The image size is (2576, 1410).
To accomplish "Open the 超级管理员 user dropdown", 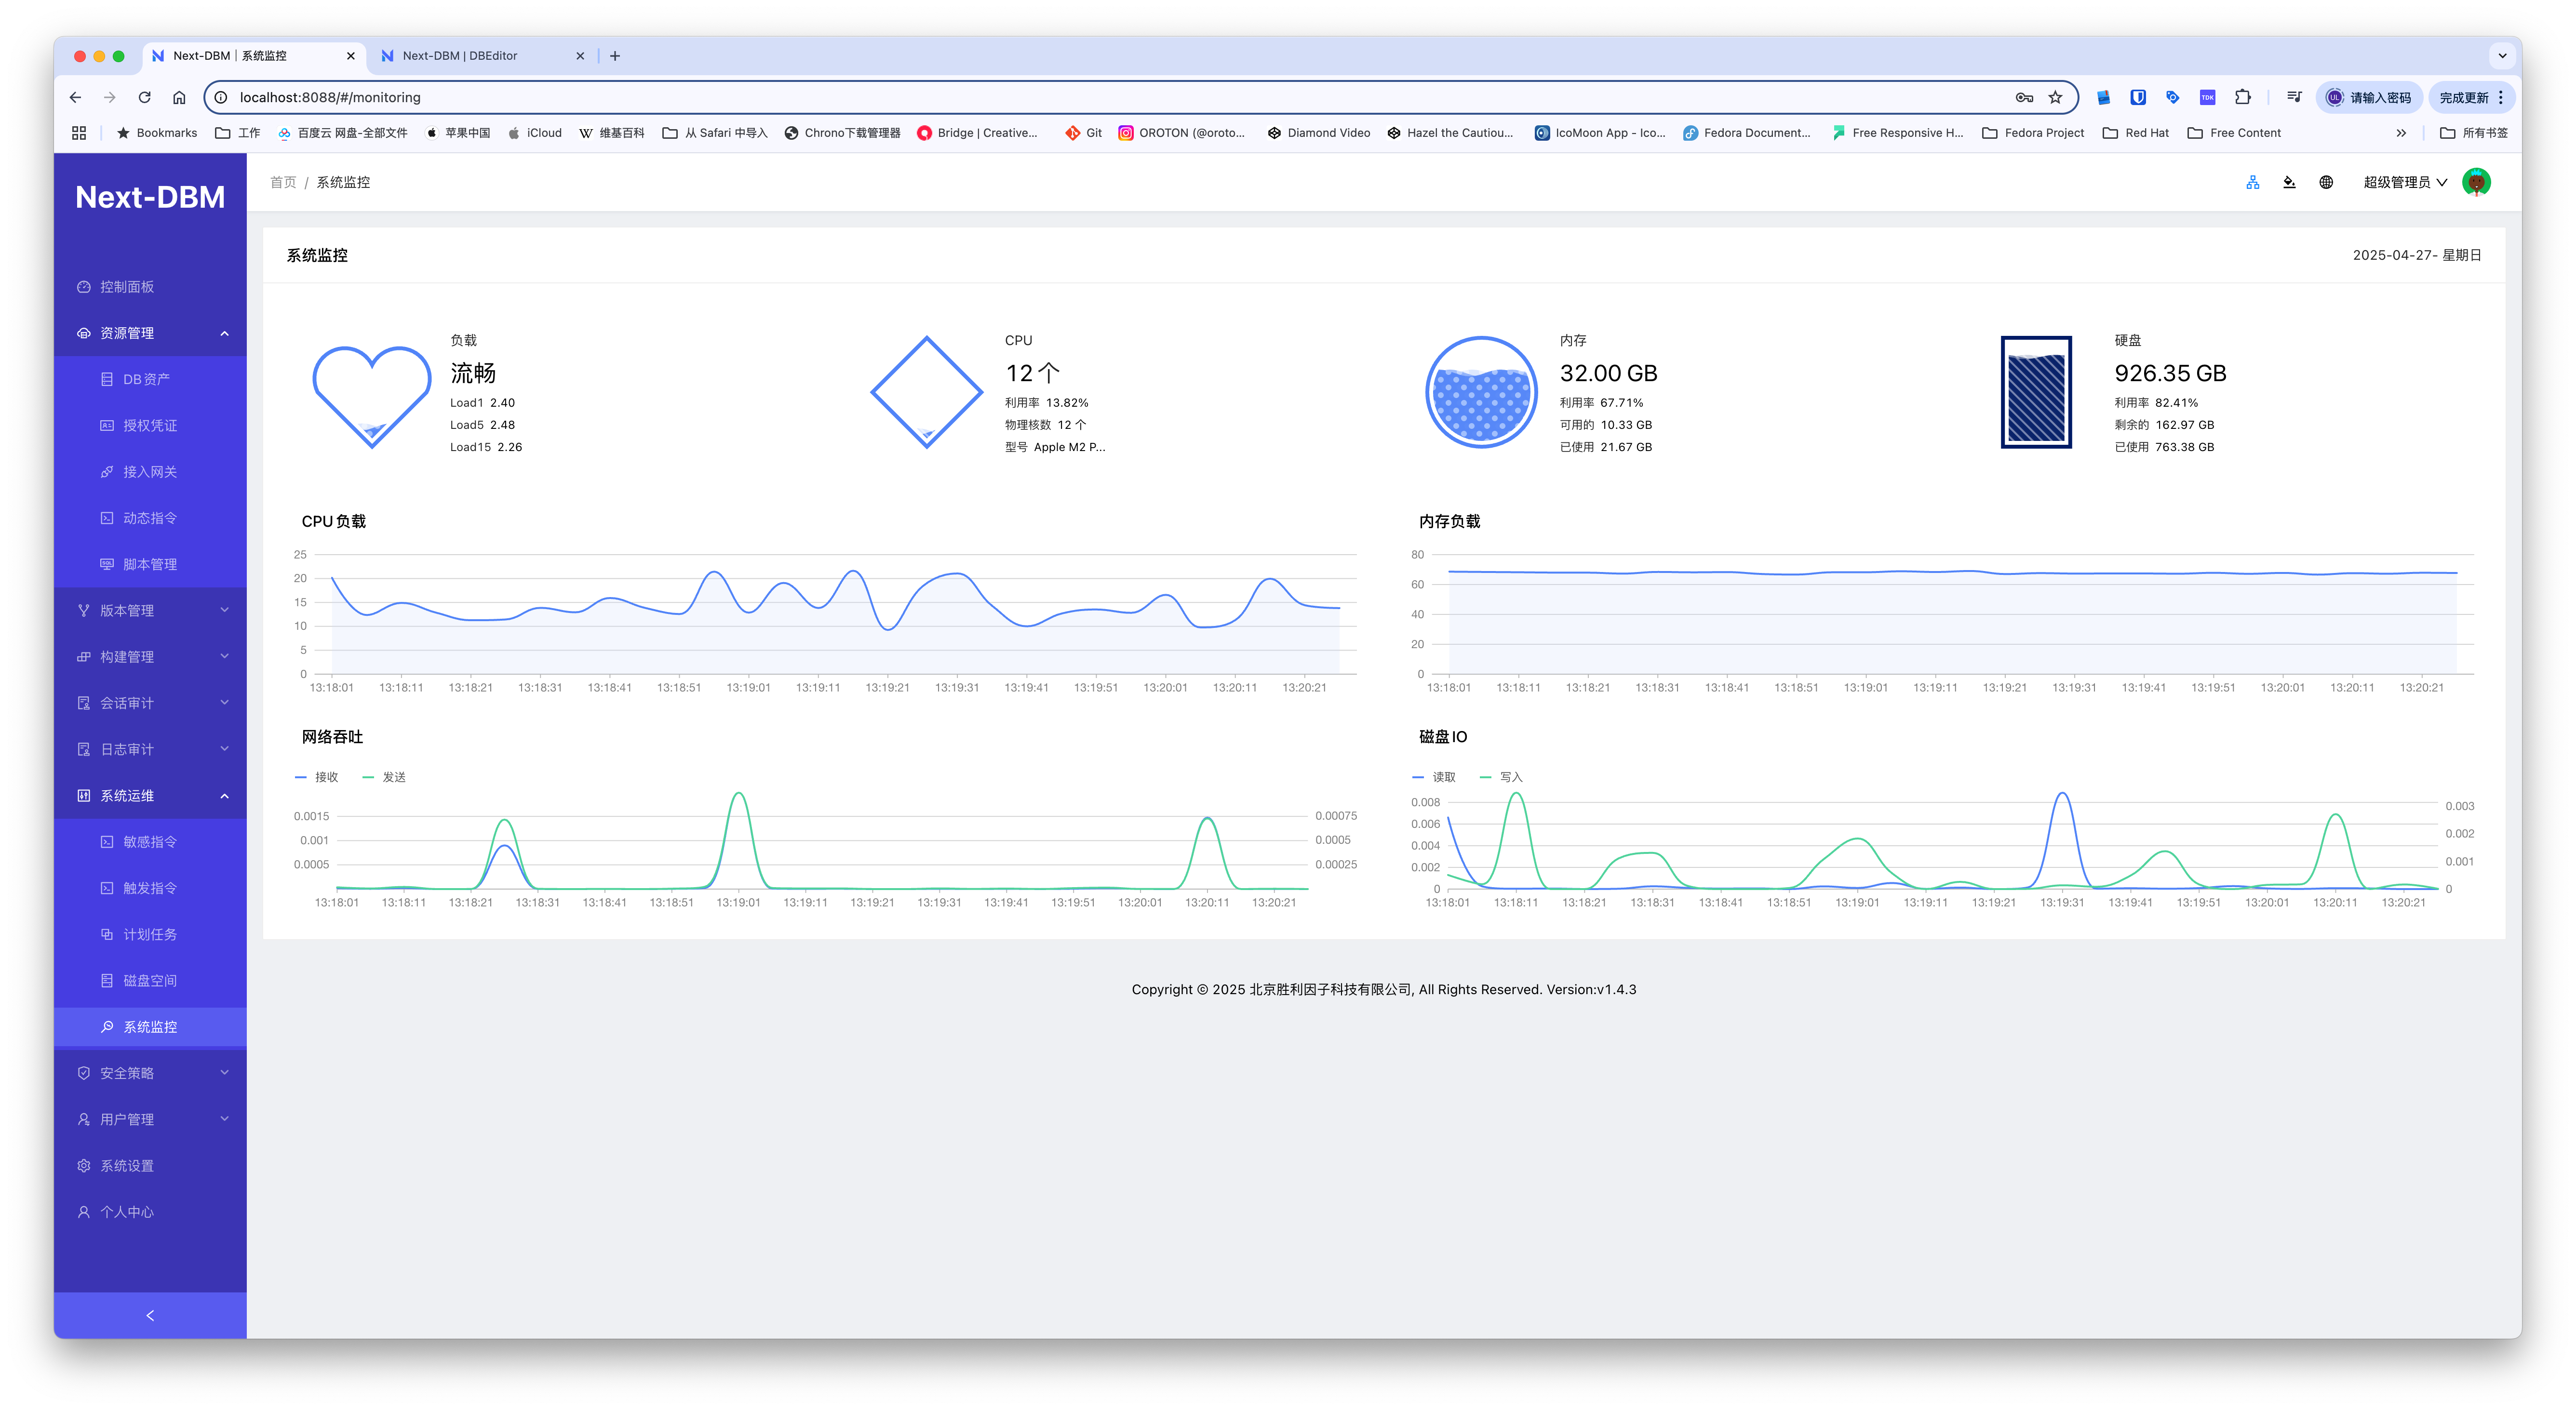I will coord(2404,182).
